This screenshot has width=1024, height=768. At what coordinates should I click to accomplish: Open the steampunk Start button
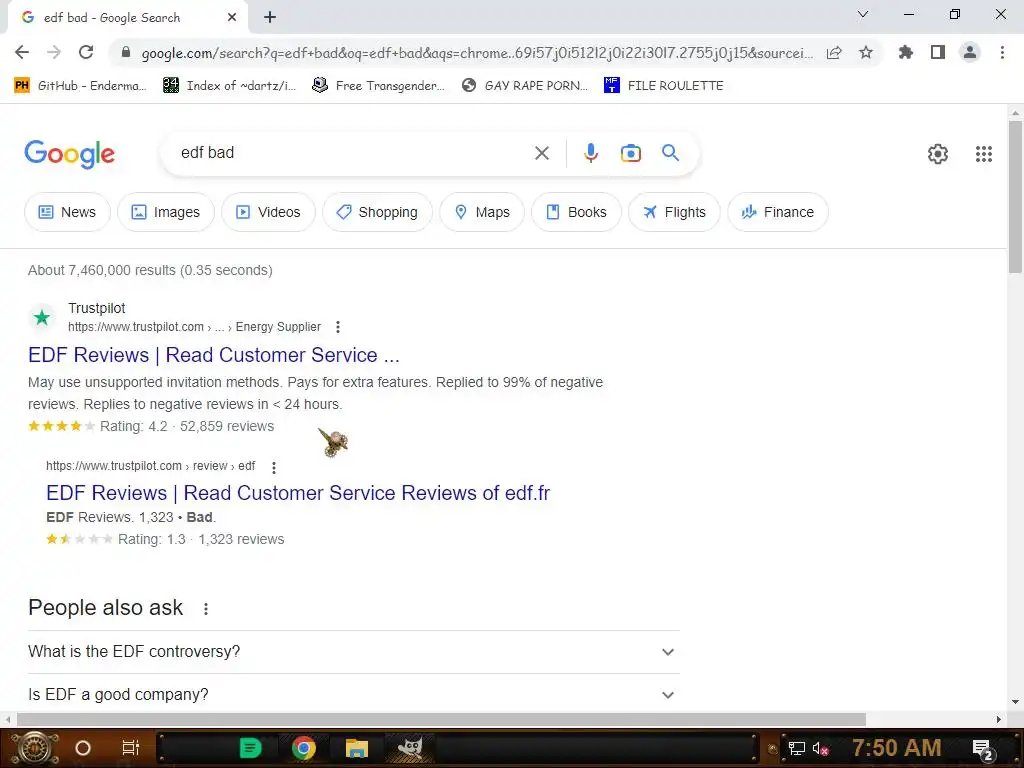point(35,748)
